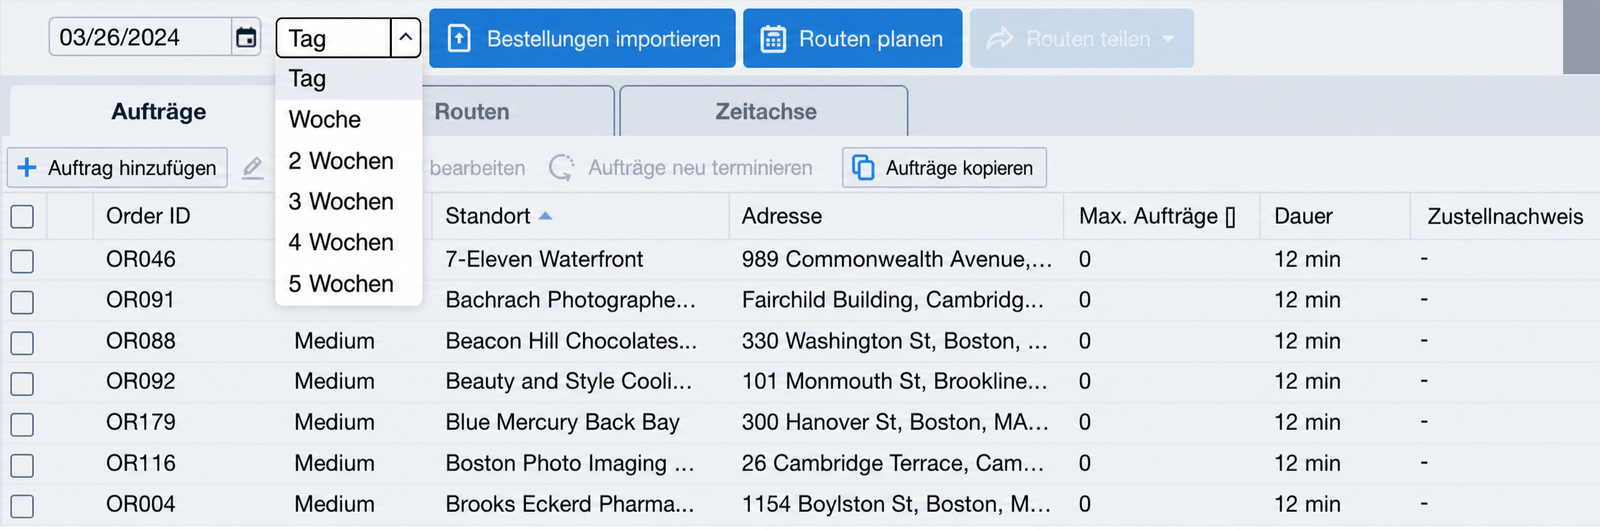The image size is (1600, 530).
Task: Click the Standort sort arrow indicator
Action: click(x=545, y=216)
